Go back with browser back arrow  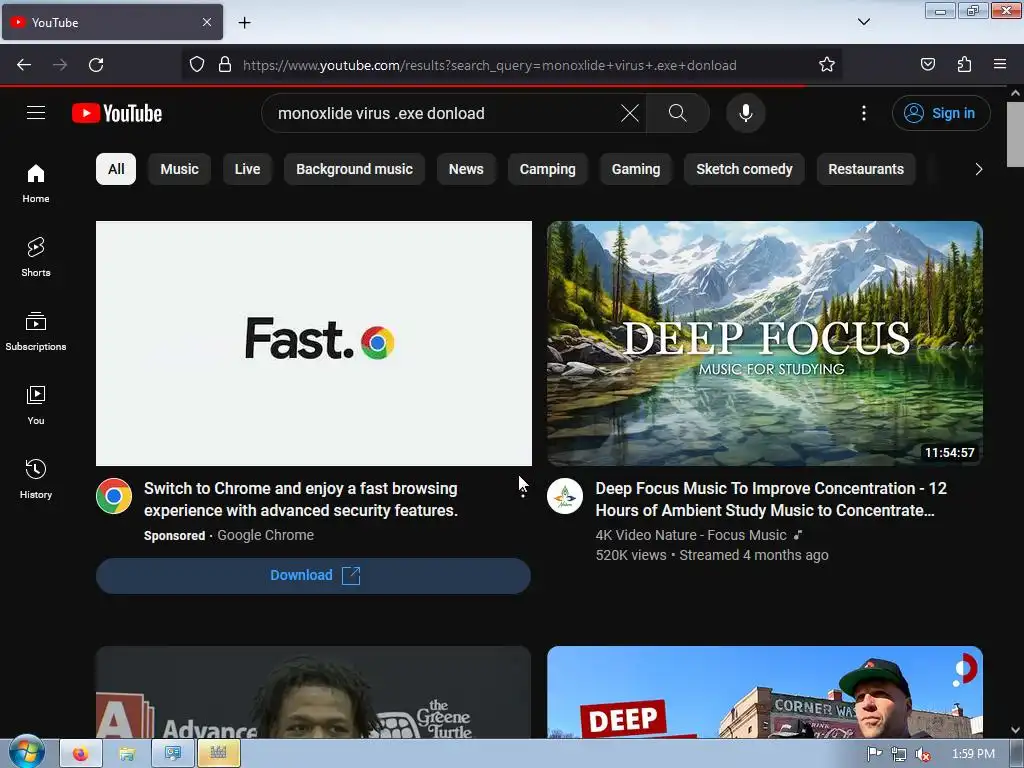(x=24, y=65)
